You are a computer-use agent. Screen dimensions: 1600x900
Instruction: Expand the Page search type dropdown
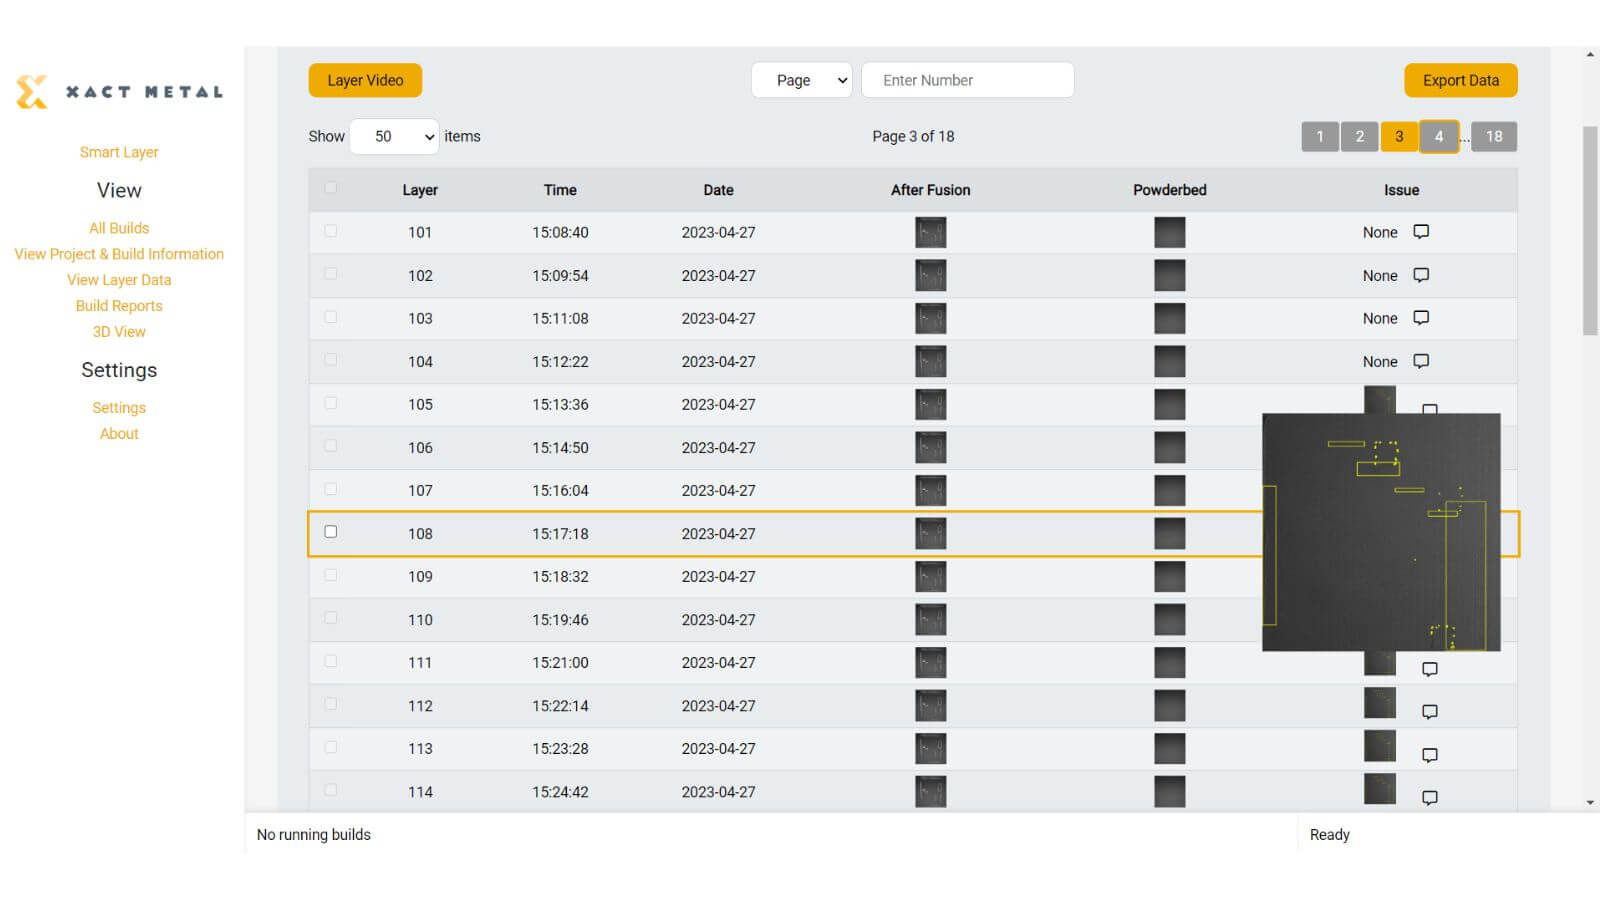[x=801, y=80]
